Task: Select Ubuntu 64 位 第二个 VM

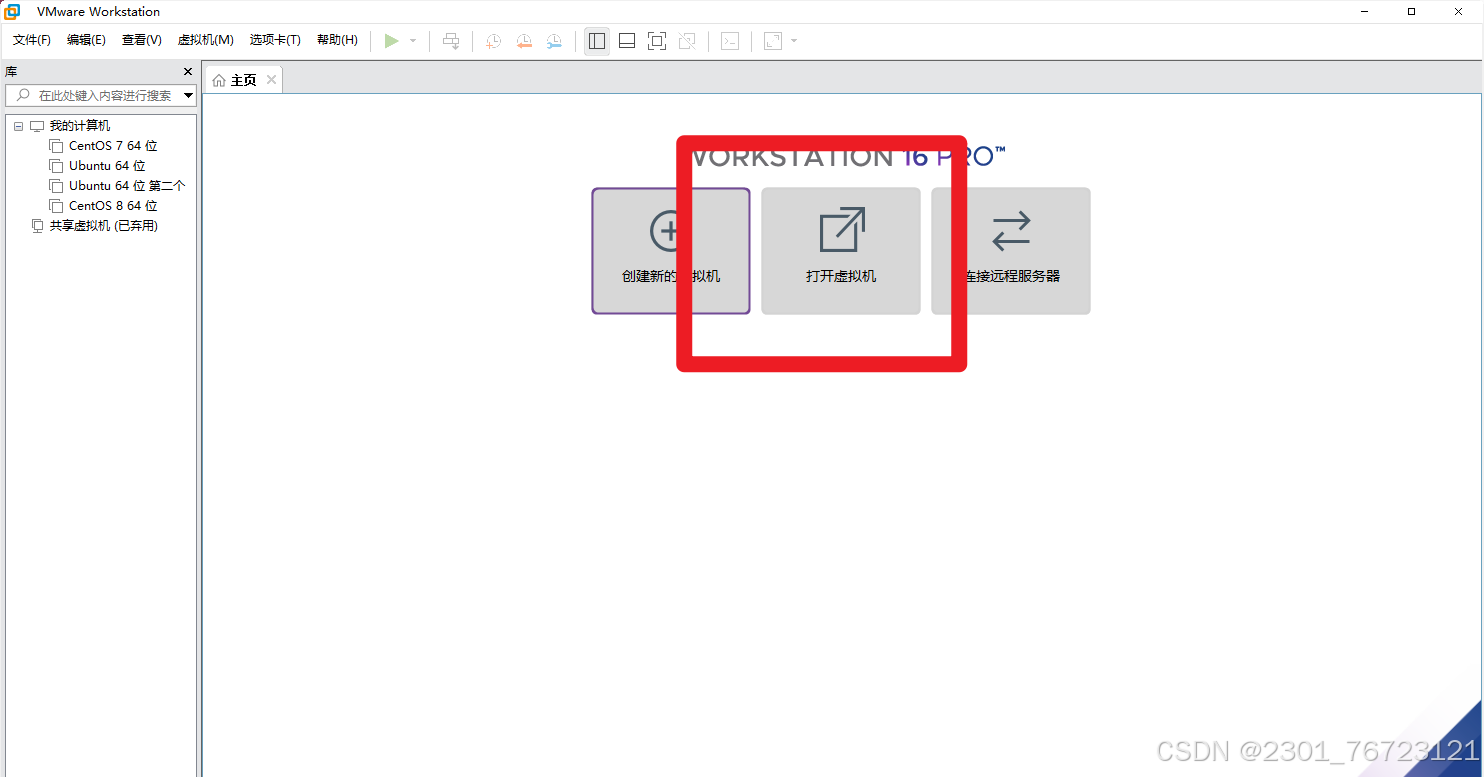Action: click(x=127, y=186)
